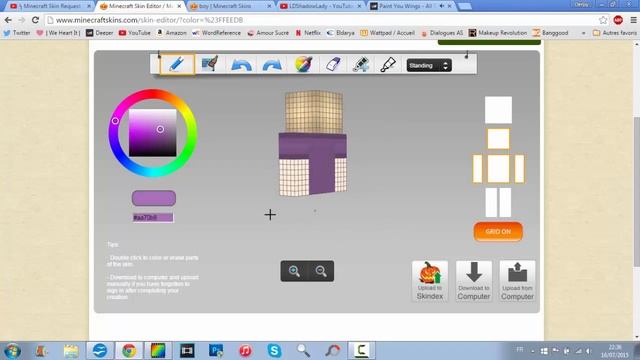Show hidden system tray icons
Image resolution: width=640 pixels, height=360 pixels.
533,351
